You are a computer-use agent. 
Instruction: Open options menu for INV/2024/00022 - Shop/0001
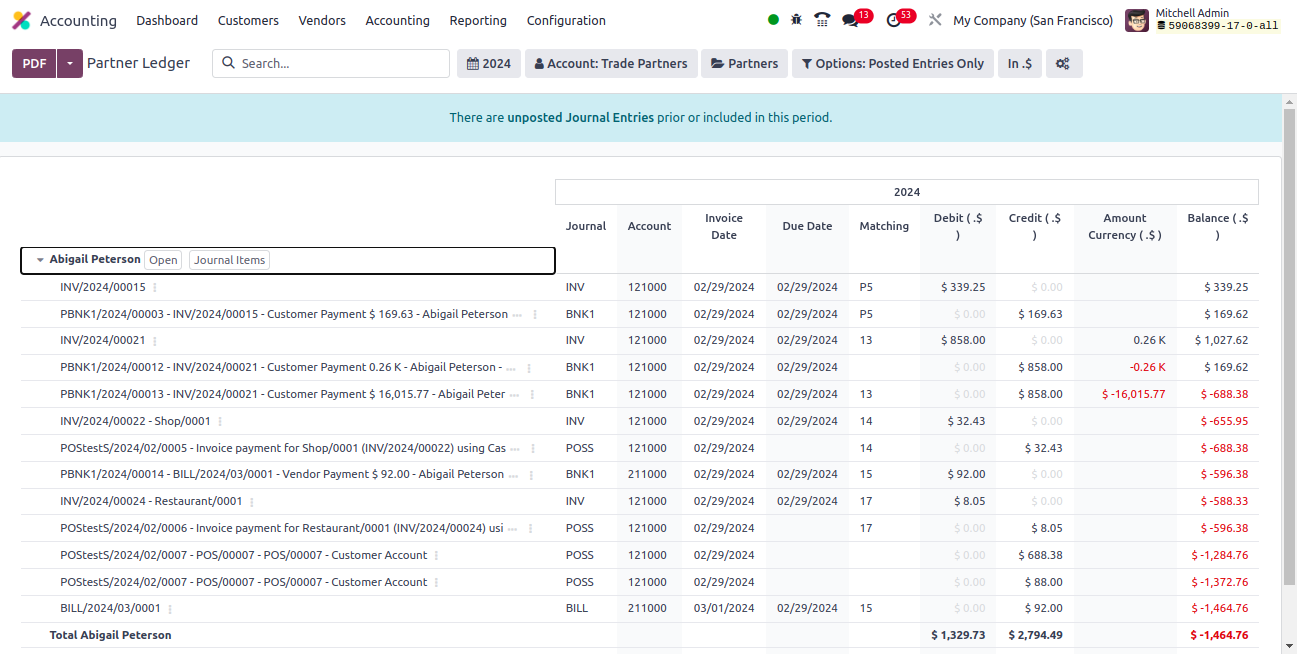[x=220, y=421]
